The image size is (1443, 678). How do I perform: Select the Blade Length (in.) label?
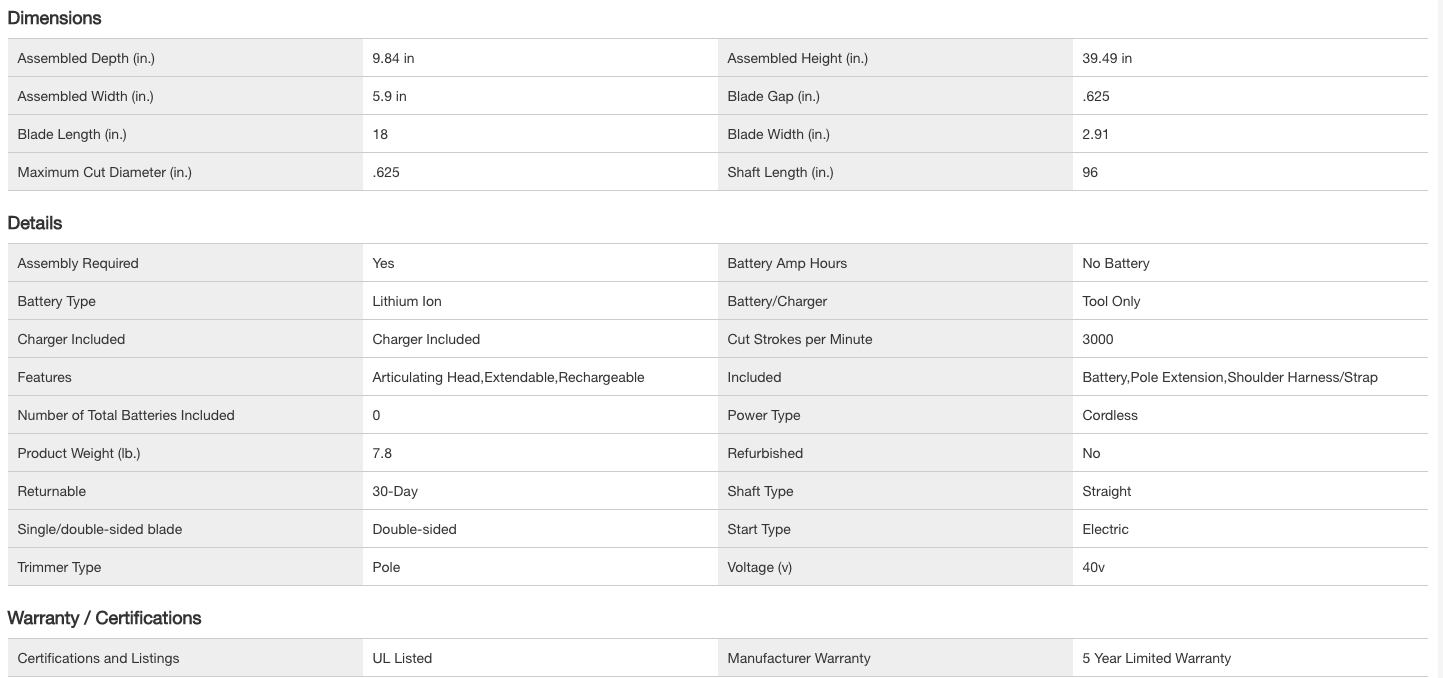point(72,134)
